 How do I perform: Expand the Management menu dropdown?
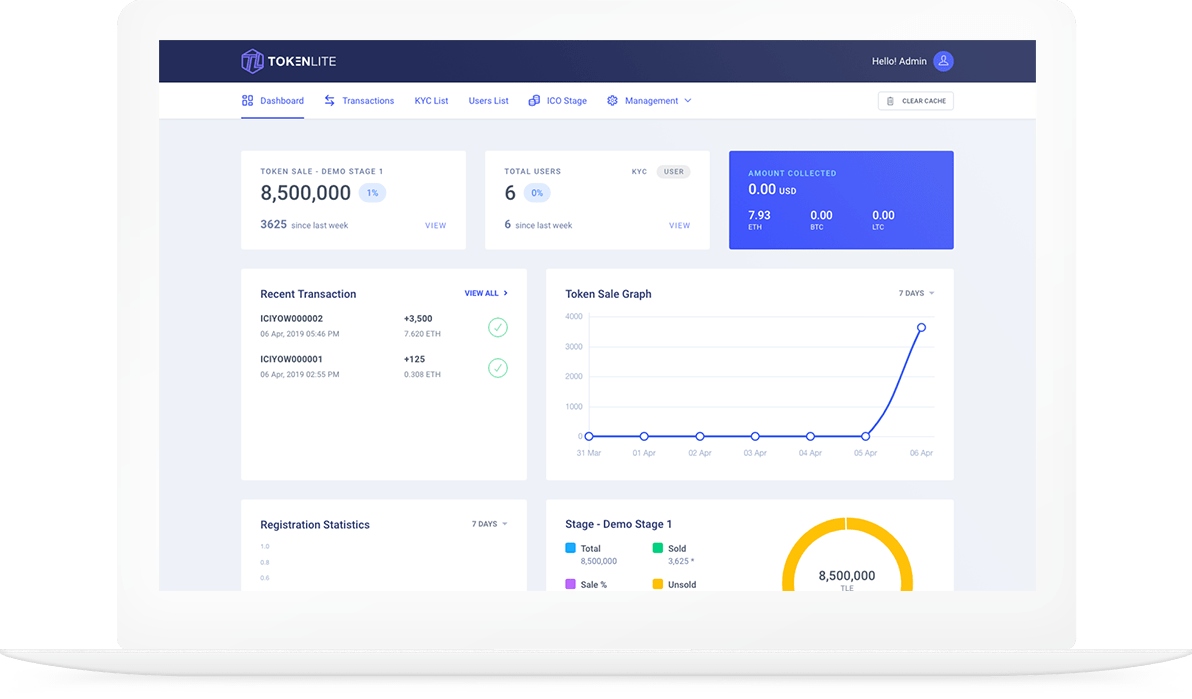687,101
